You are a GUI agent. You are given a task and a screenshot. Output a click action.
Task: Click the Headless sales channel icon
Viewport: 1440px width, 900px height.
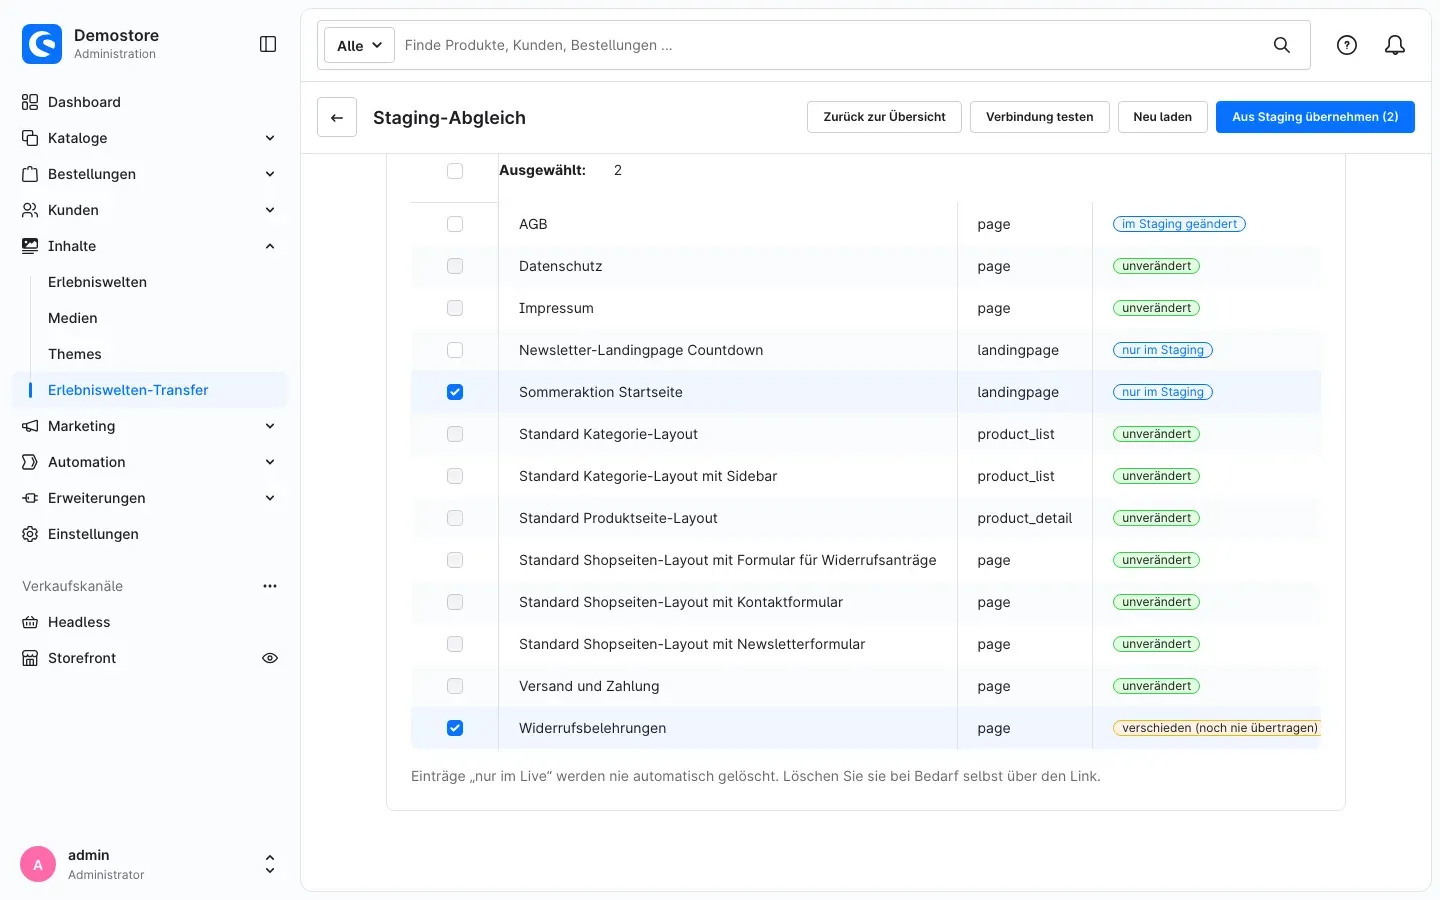[x=30, y=622]
